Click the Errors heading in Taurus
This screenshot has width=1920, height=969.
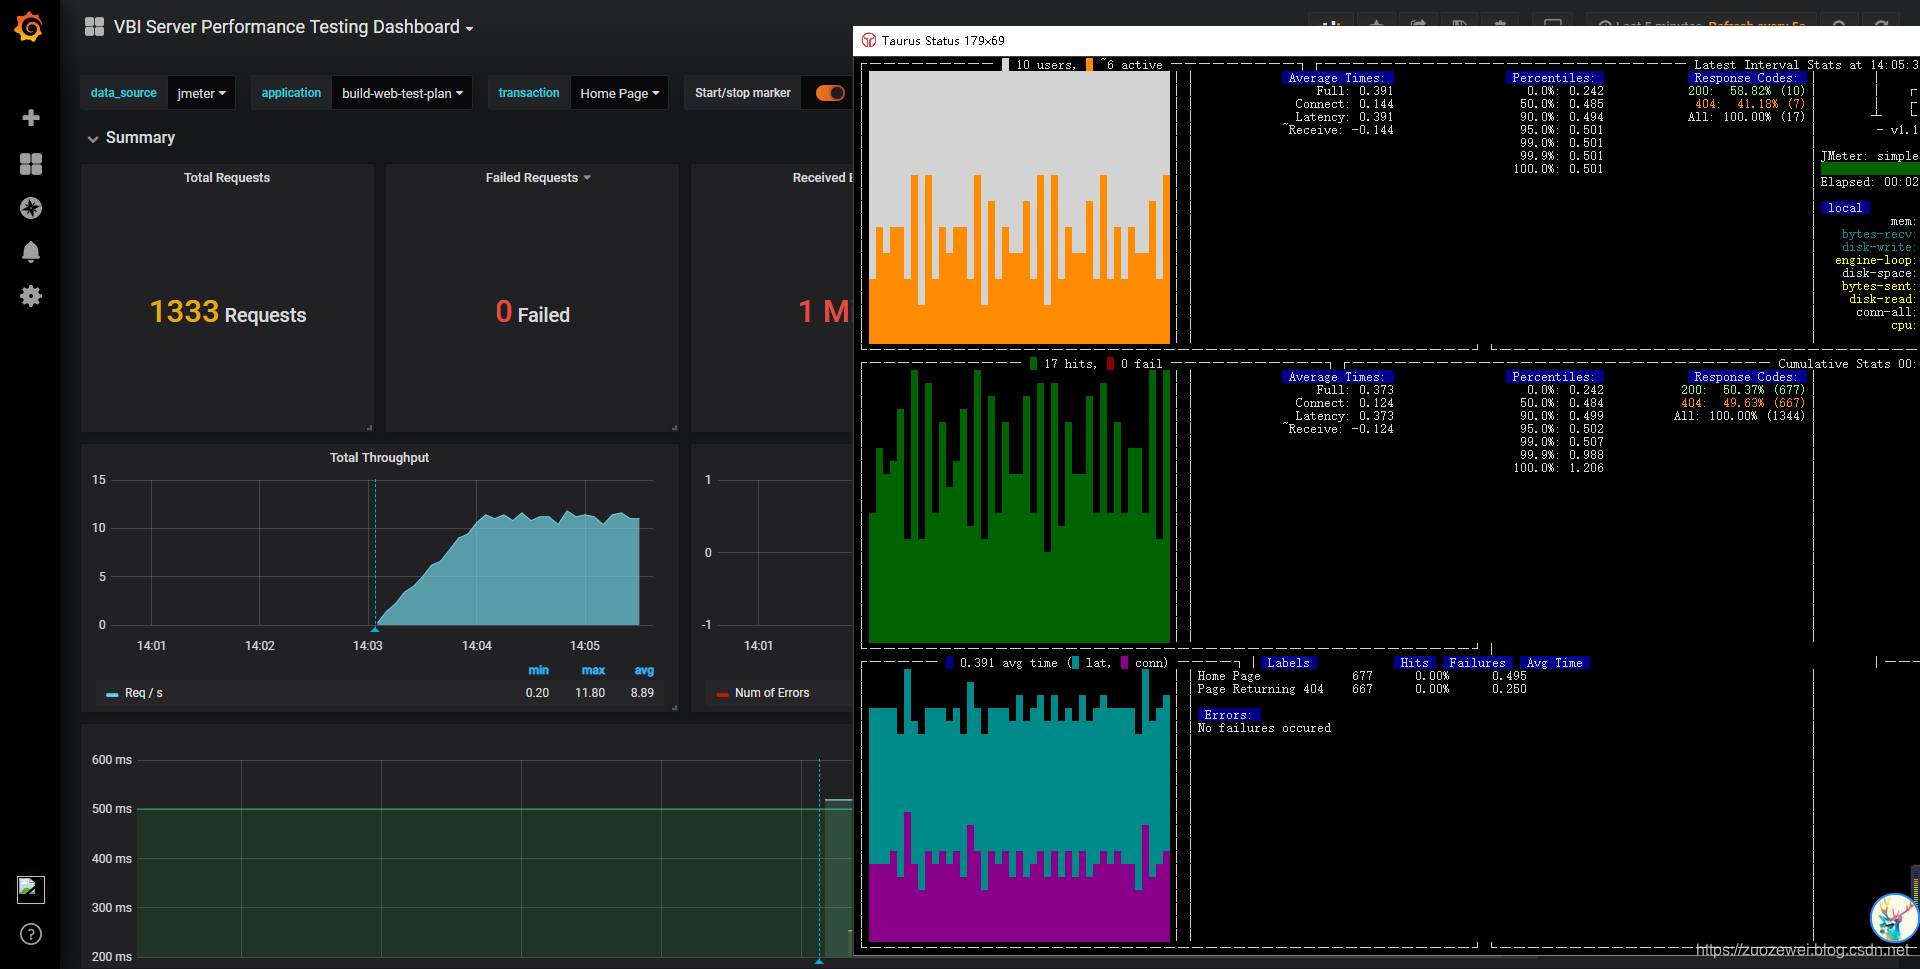pyautogui.click(x=1229, y=715)
